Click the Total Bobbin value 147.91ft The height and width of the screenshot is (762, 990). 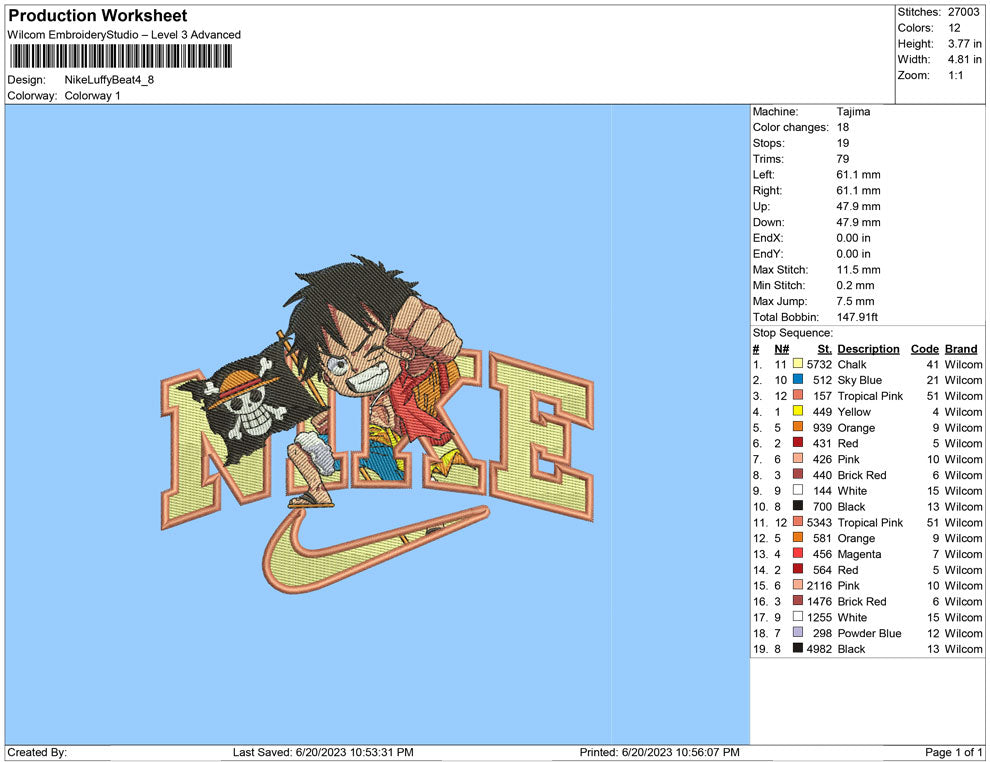[857, 317]
